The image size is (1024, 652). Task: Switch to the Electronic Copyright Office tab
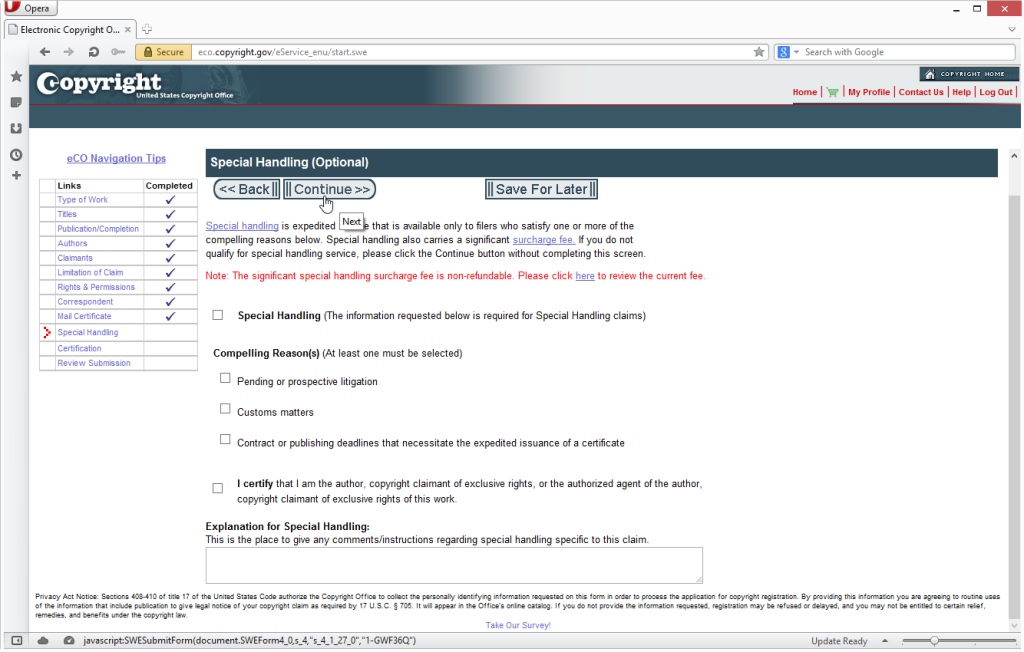69,29
